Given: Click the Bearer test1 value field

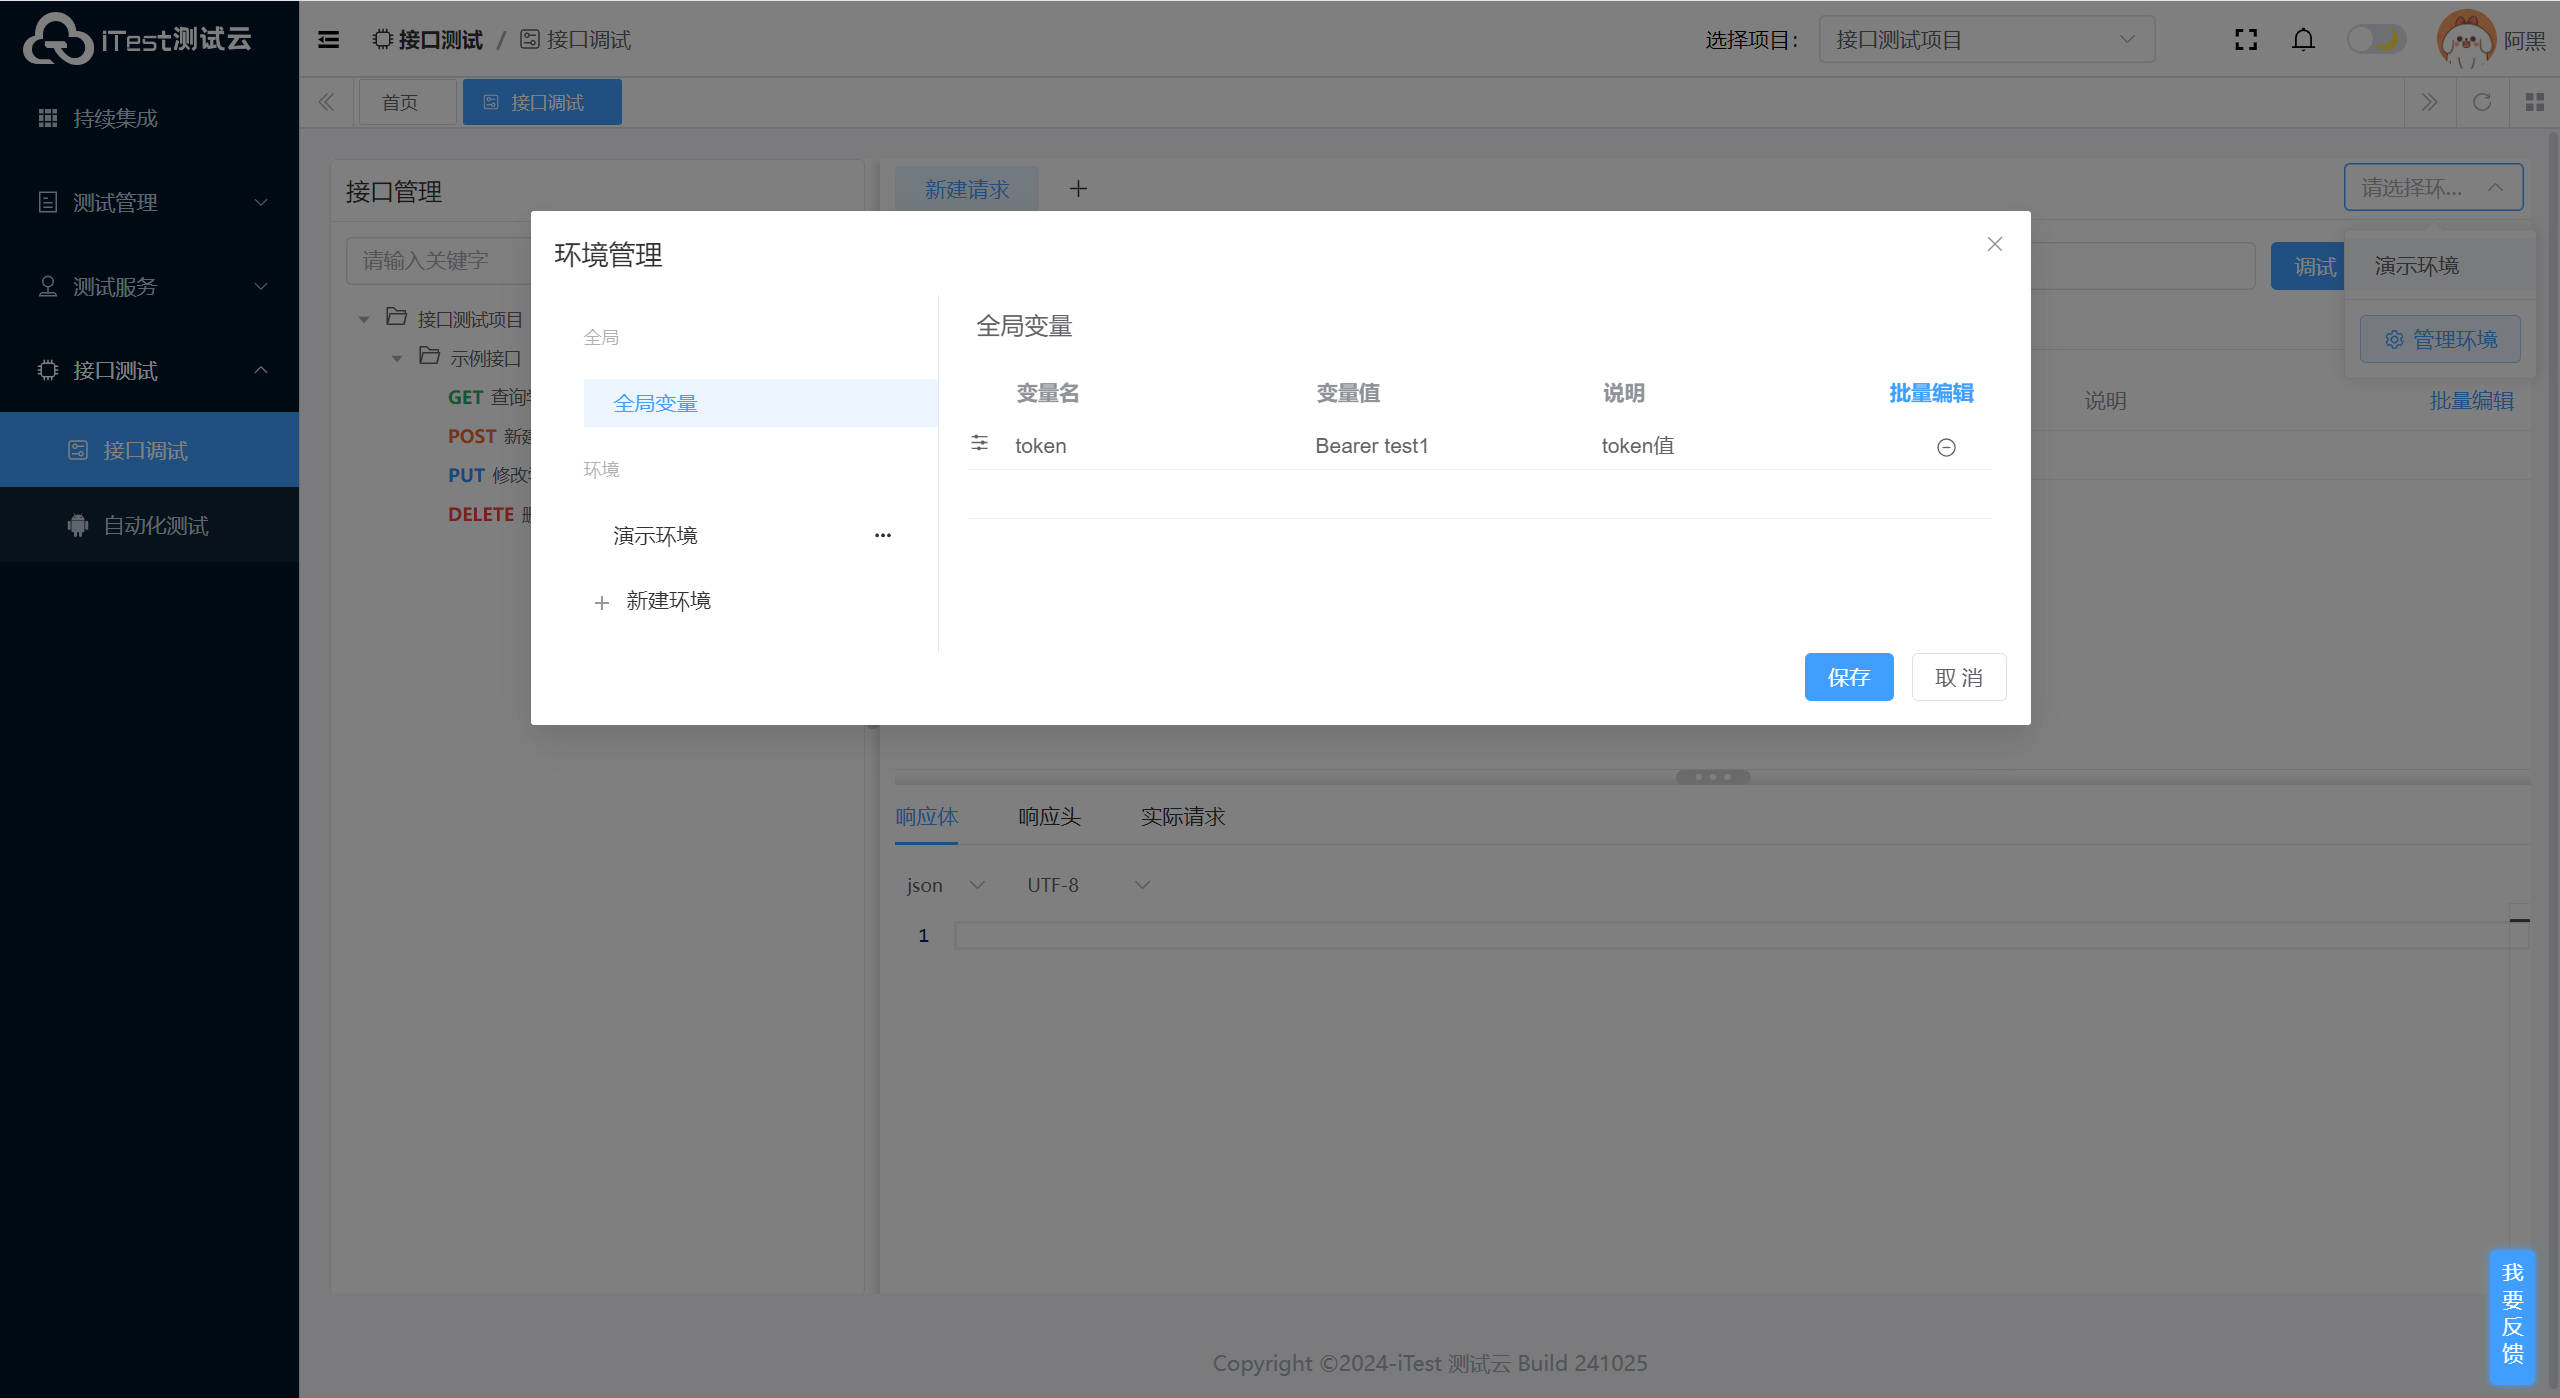Looking at the screenshot, I should [1371, 446].
